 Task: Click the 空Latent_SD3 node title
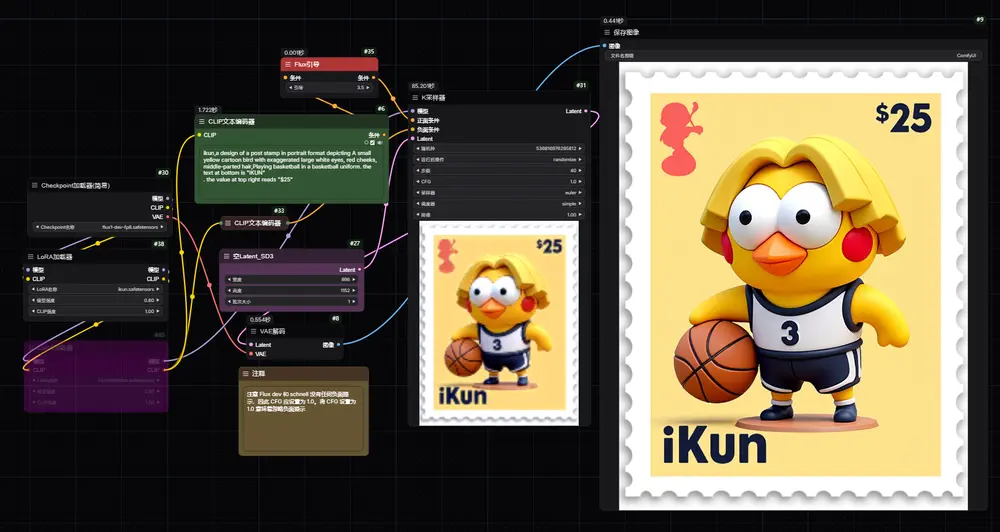click(x=253, y=256)
